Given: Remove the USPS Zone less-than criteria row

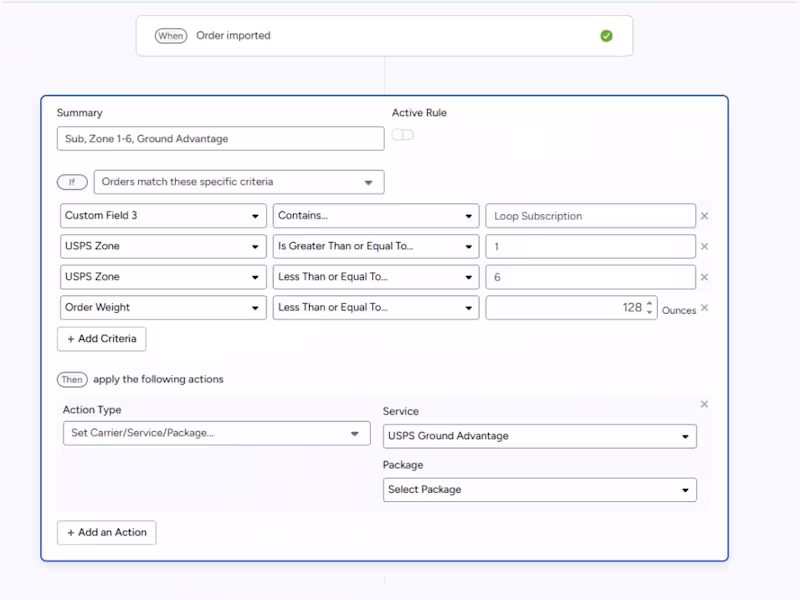Looking at the screenshot, I should 704,277.
